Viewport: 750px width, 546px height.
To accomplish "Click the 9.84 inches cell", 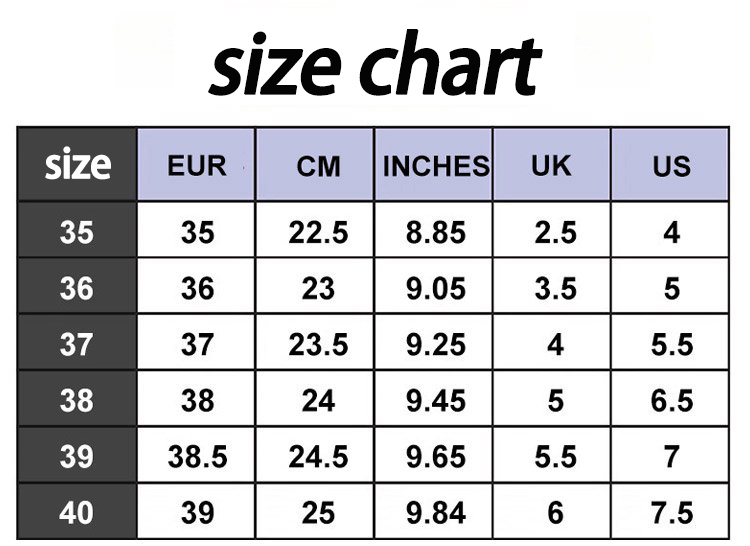I will coord(434,511).
